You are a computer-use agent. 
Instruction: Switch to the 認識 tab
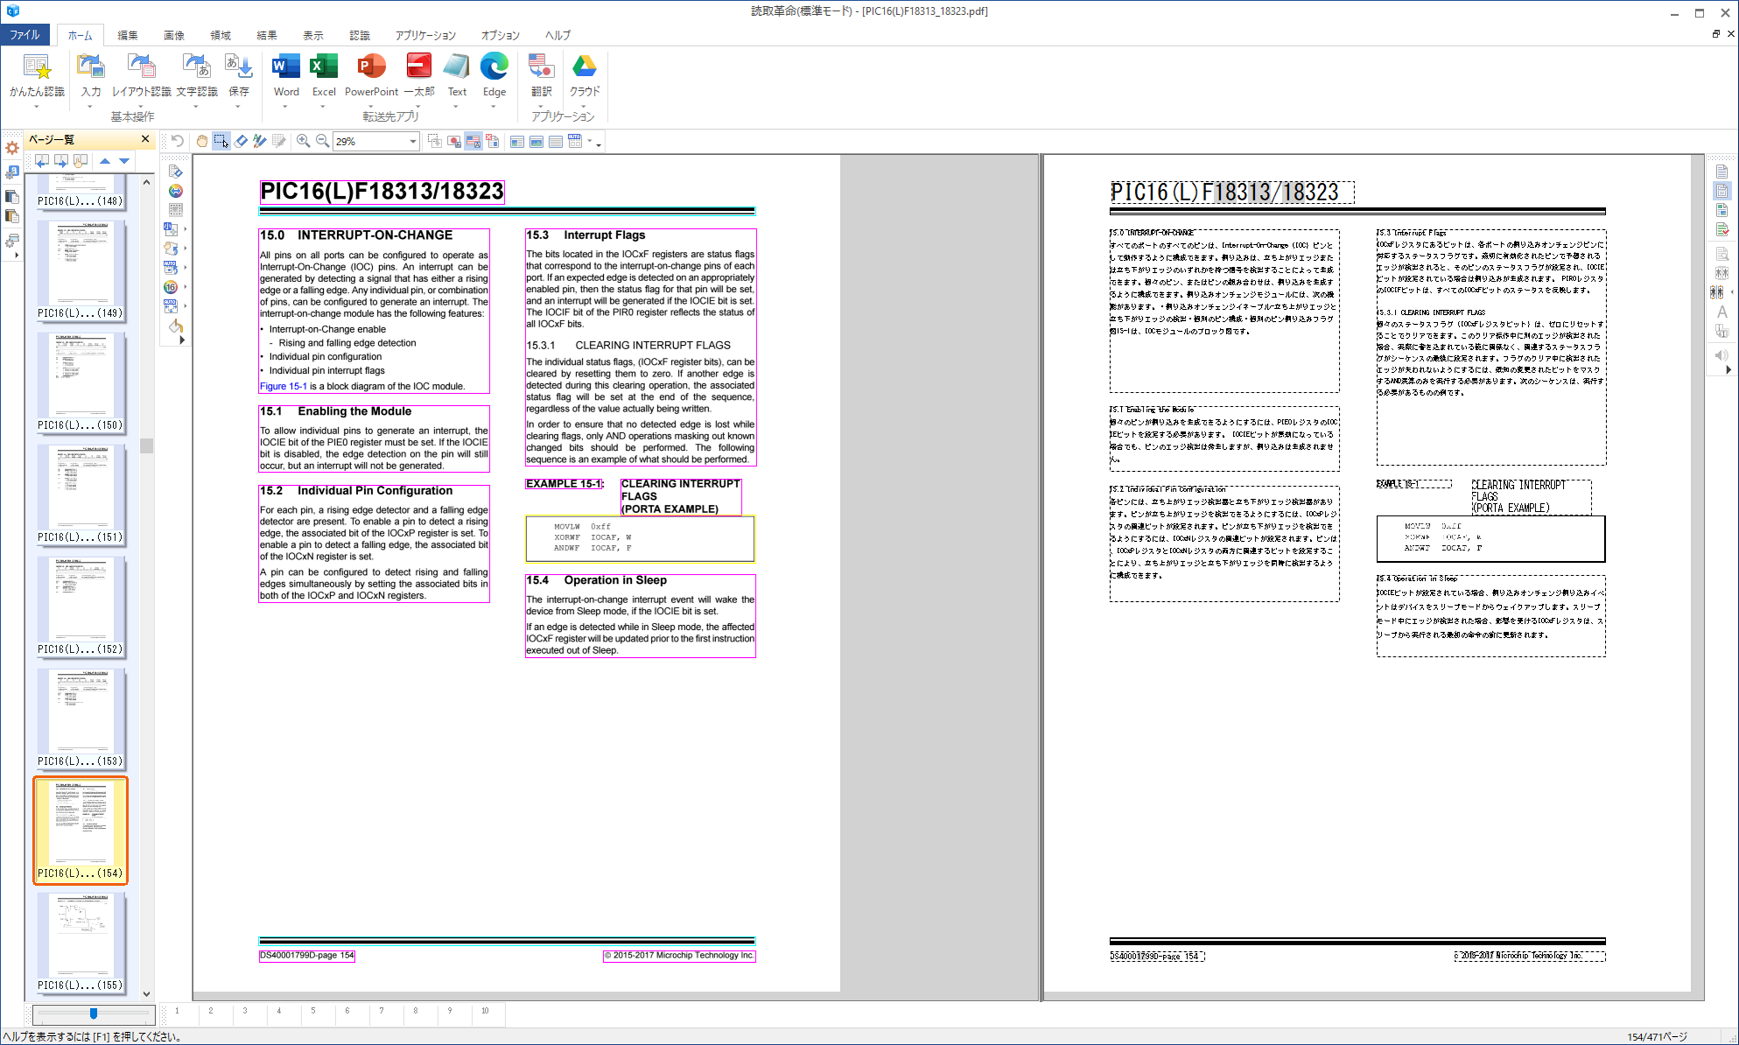[359, 35]
